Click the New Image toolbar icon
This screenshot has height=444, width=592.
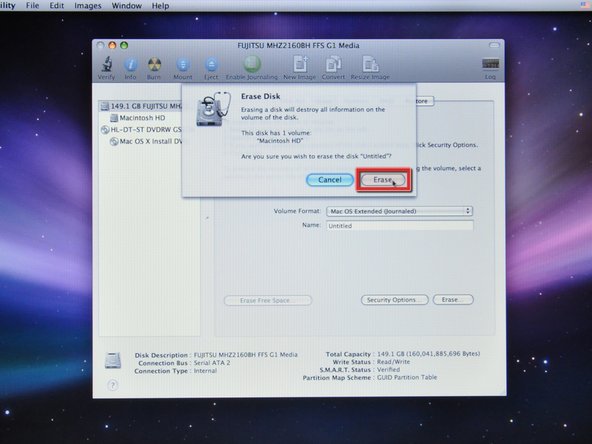click(300, 68)
